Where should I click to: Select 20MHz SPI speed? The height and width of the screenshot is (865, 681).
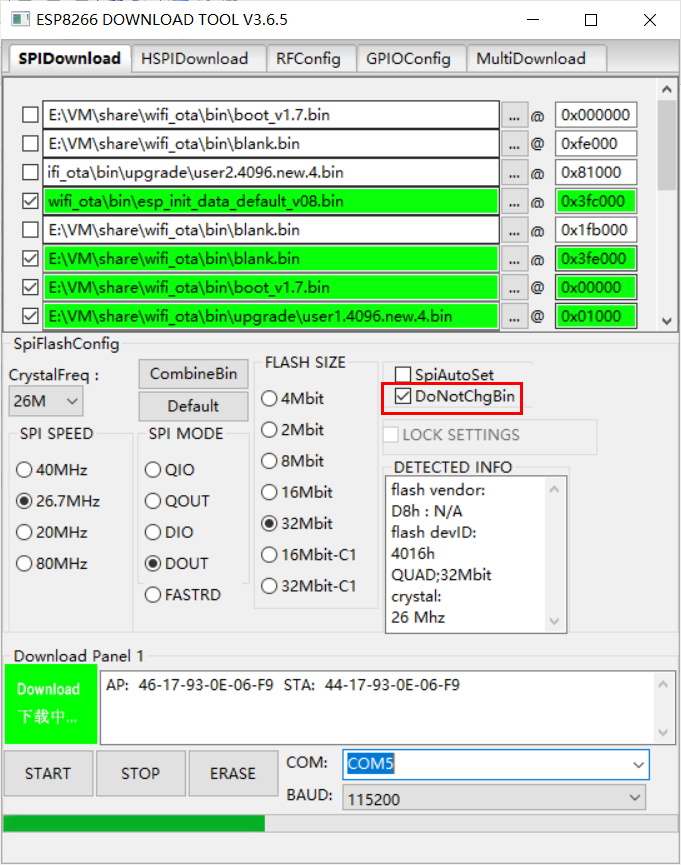pyautogui.click(x=24, y=532)
